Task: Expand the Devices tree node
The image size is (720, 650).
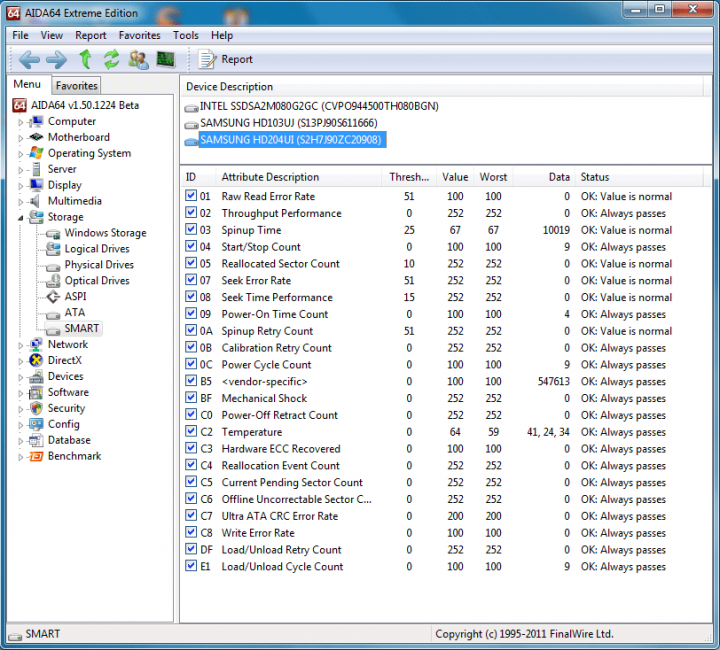Action: [21, 378]
